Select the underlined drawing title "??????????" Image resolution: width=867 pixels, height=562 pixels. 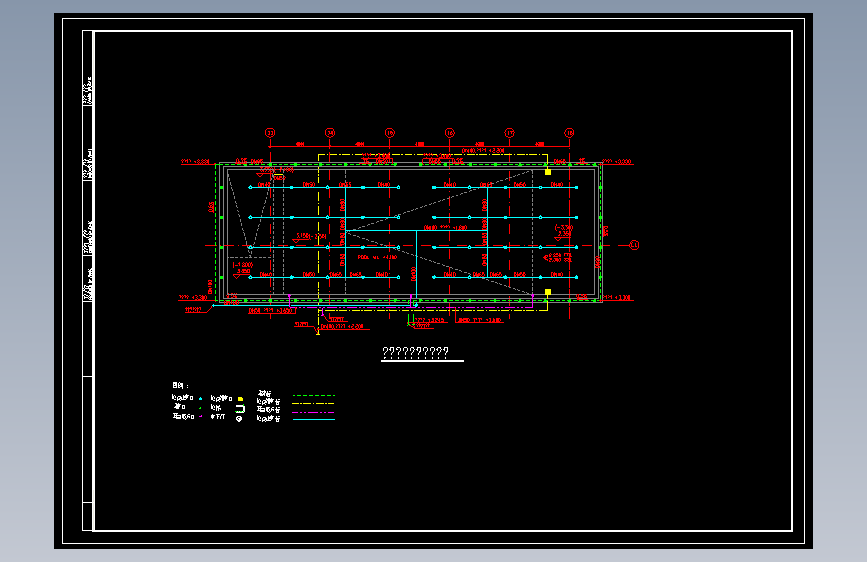(416, 352)
